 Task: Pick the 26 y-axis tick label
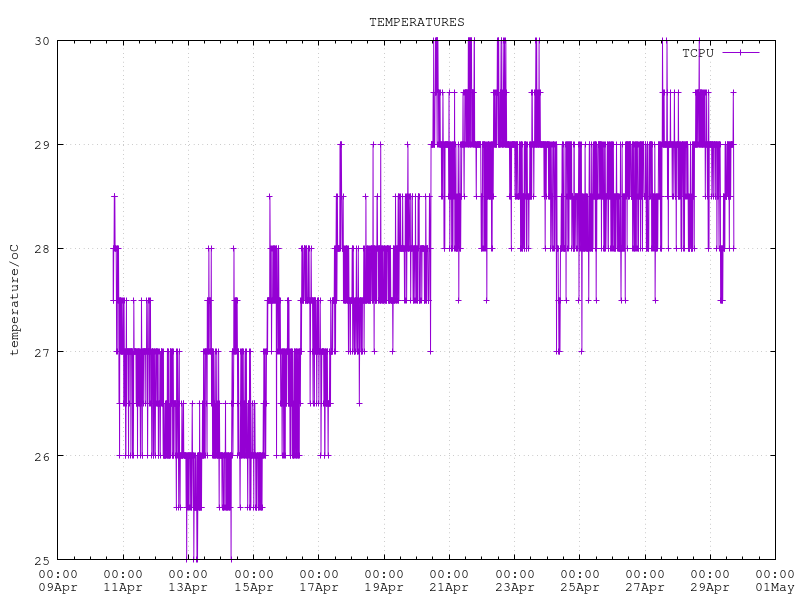coord(41,456)
